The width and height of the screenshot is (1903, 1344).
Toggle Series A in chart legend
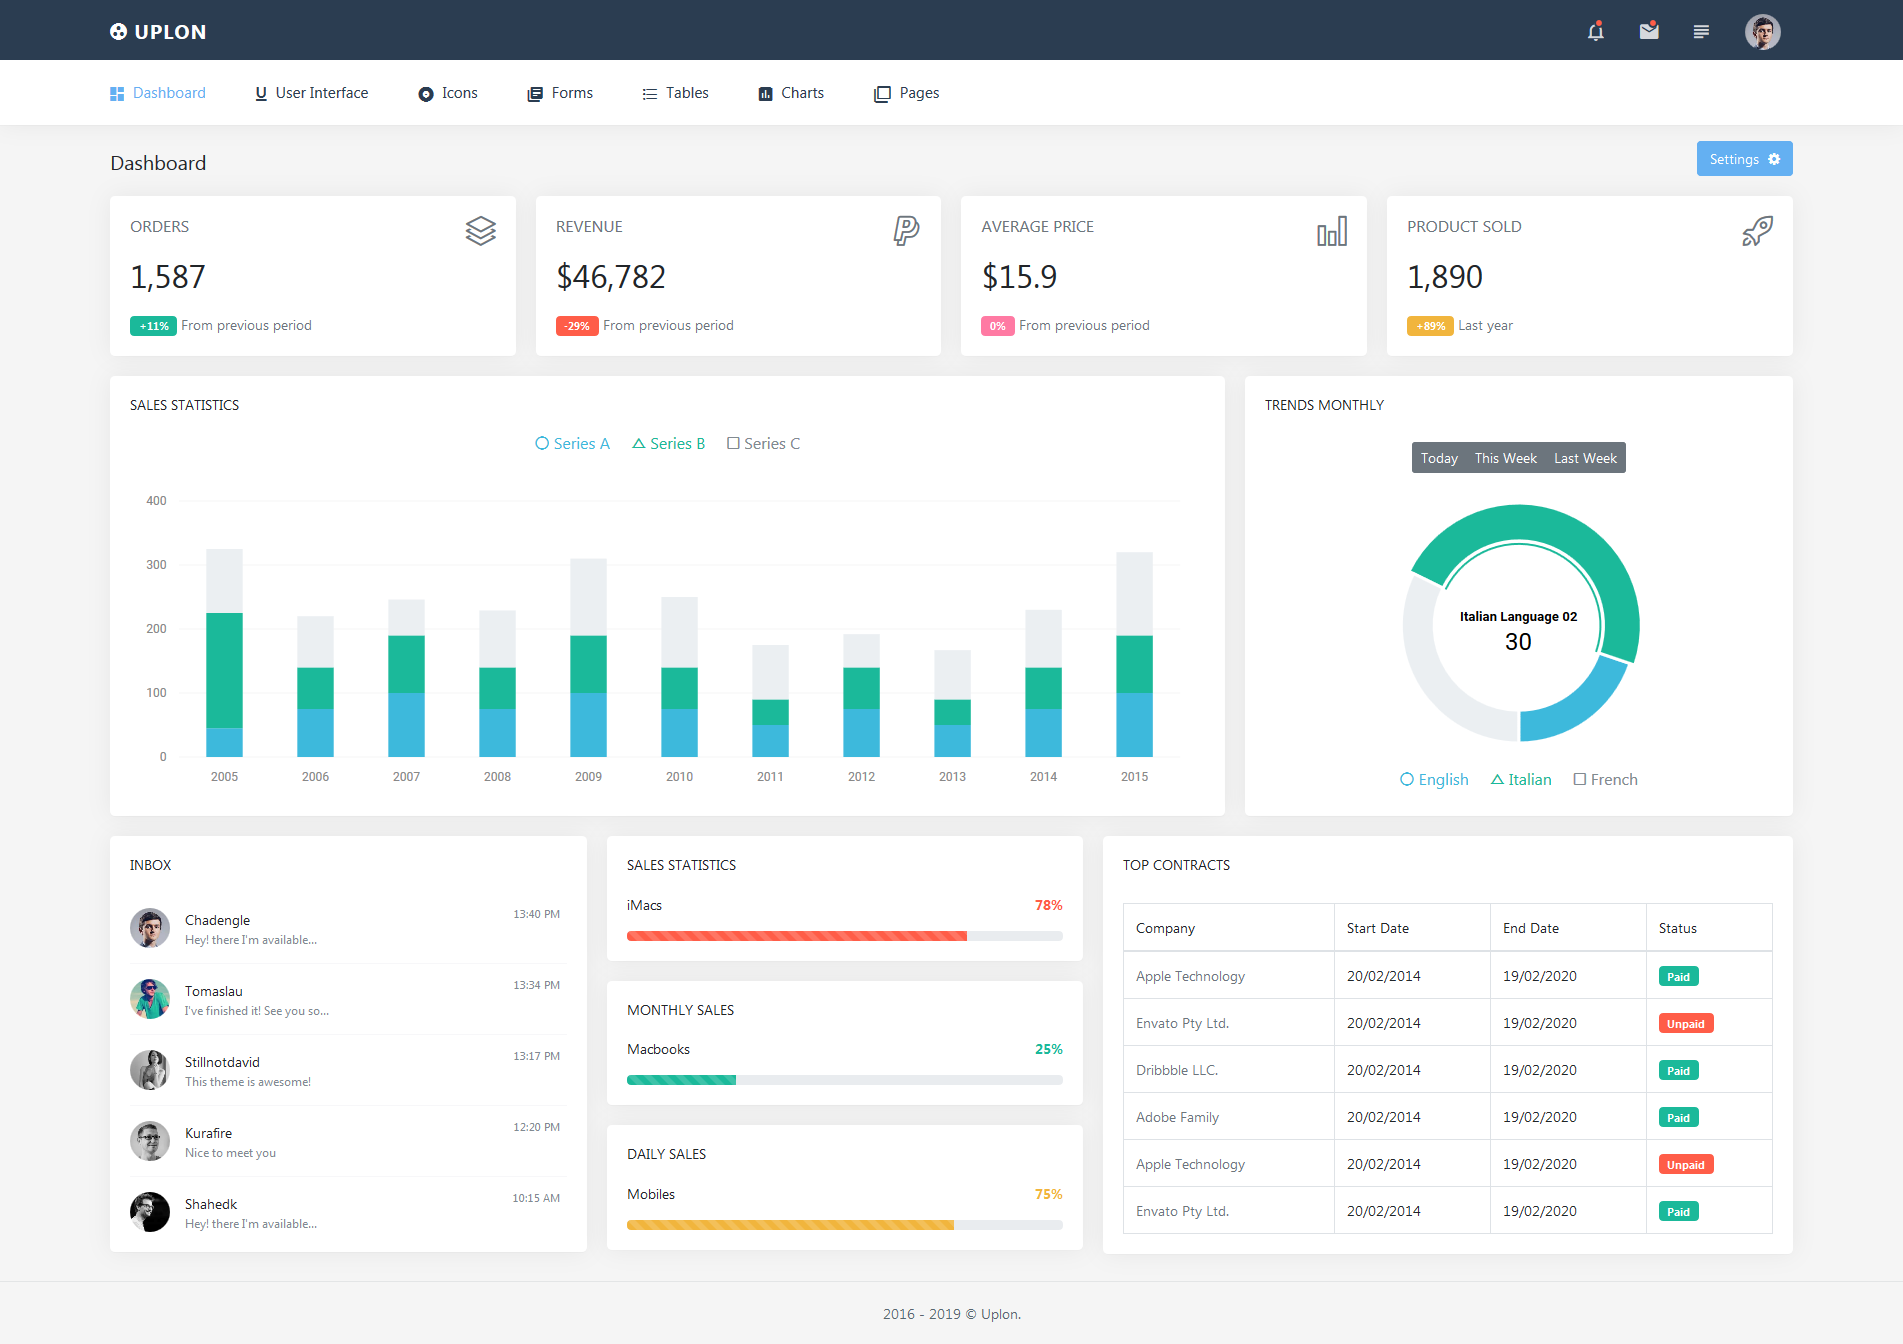[x=572, y=444]
